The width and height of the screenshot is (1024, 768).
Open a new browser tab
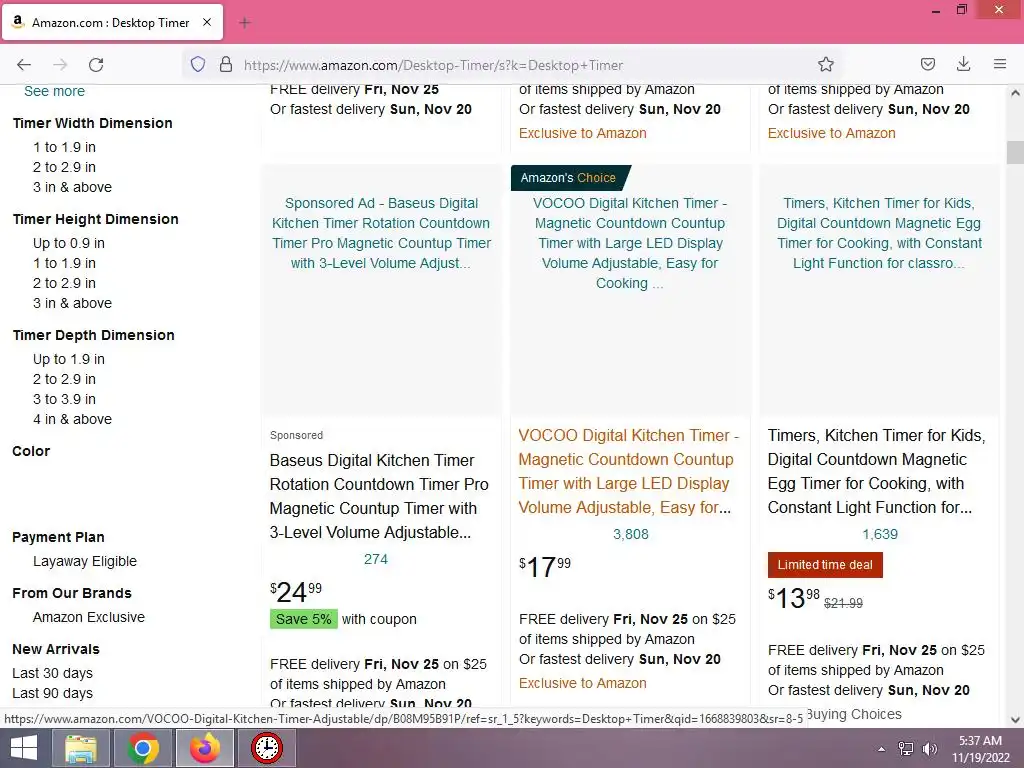[245, 23]
